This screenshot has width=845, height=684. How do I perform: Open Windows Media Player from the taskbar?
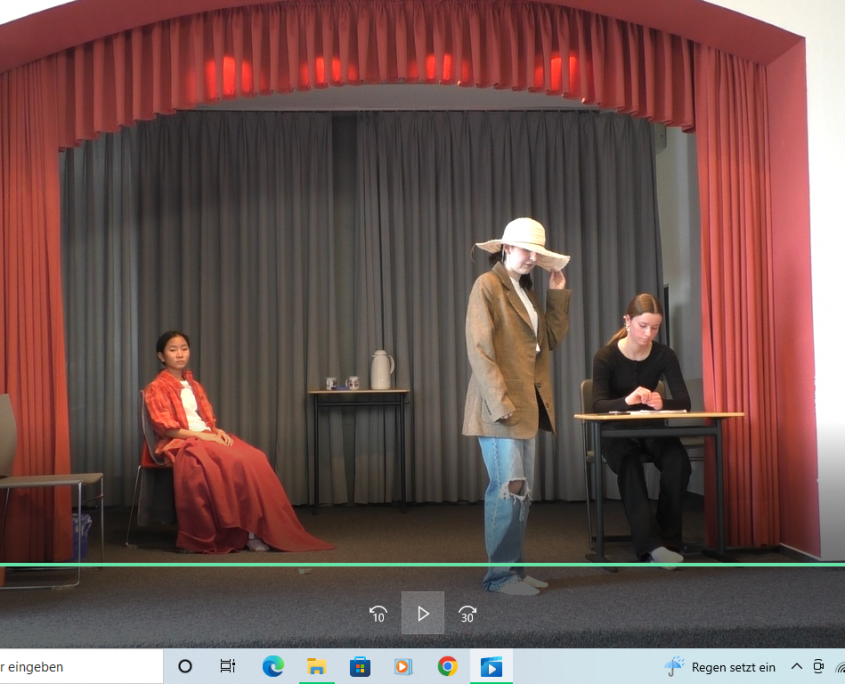(x=403, y=666)
